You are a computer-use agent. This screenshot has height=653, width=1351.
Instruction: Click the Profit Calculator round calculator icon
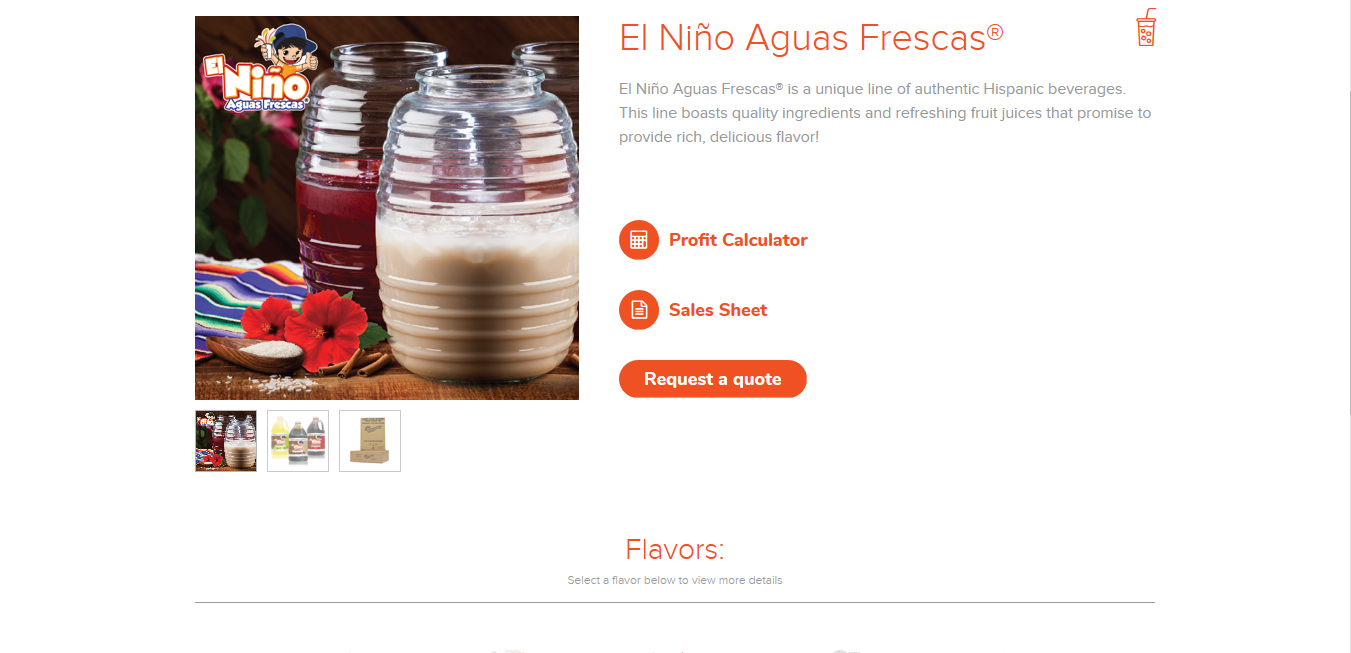pyautogui.click(x=639, y=240)
